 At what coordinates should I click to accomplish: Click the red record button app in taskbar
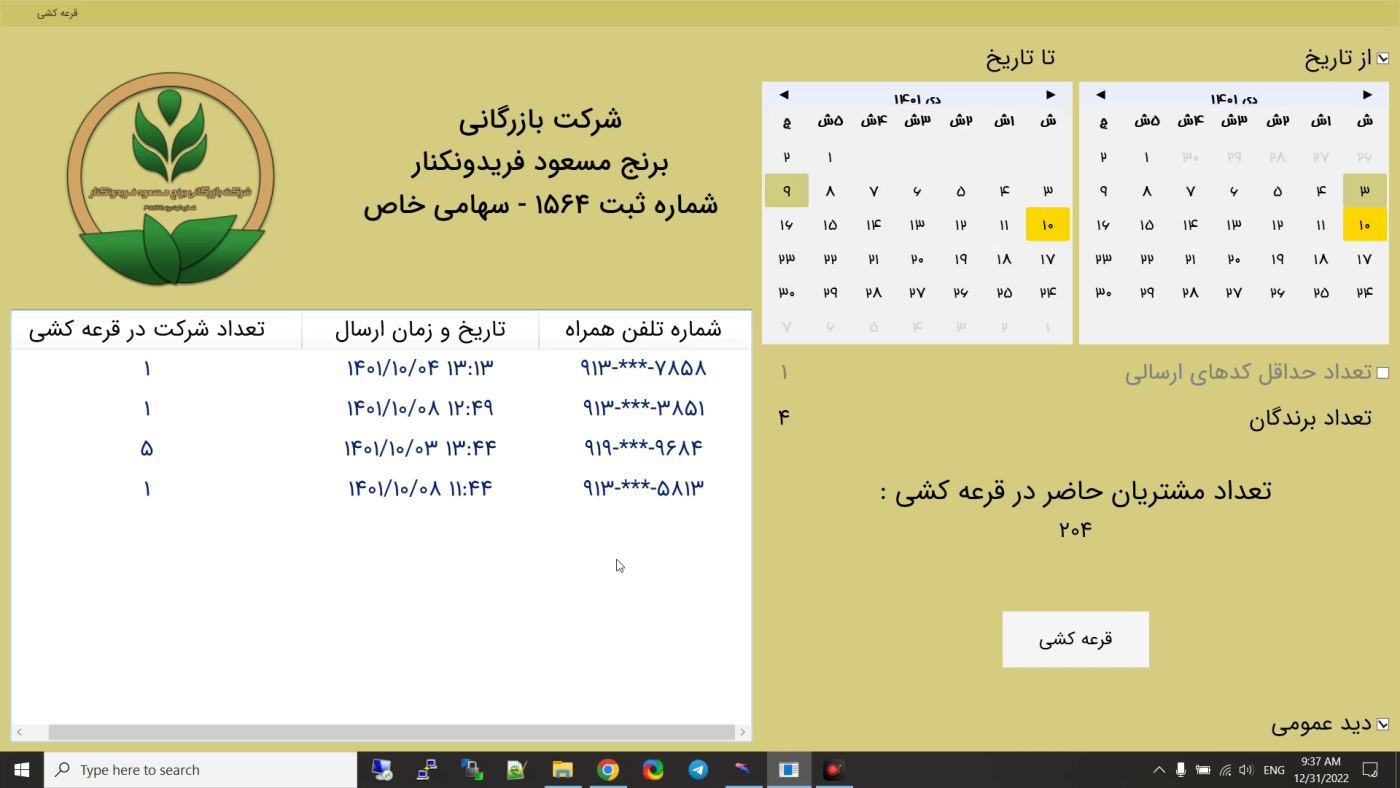pyautogui.click(x=833, y=770)
